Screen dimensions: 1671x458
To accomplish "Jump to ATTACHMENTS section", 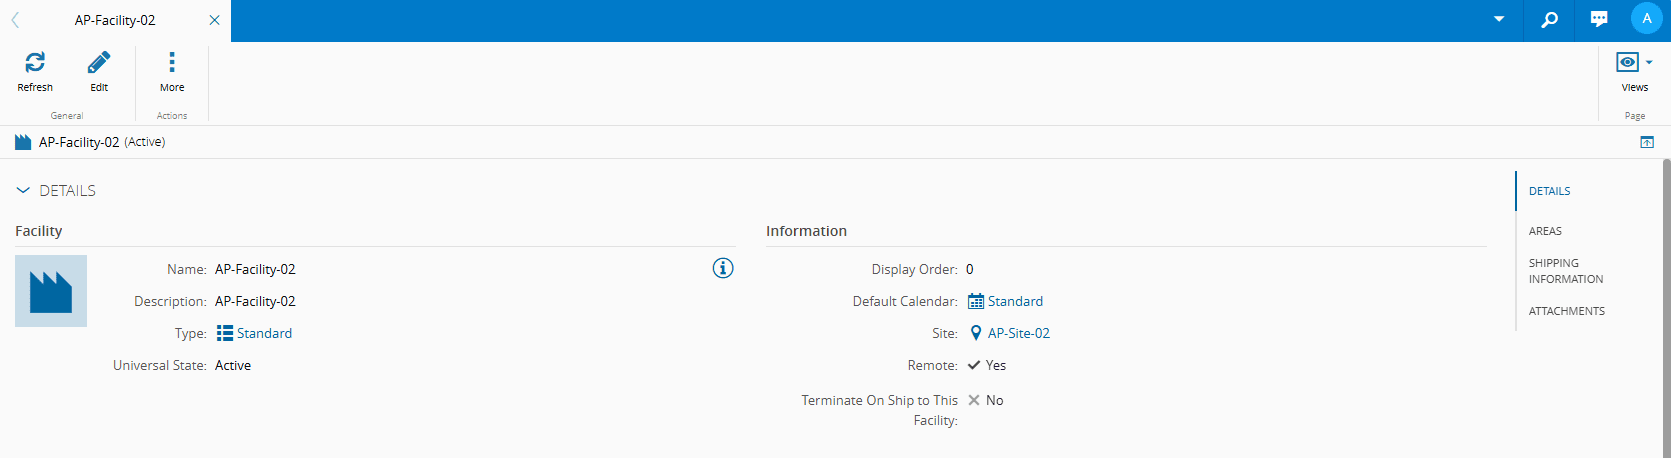I will click(x=1566, y=311).
